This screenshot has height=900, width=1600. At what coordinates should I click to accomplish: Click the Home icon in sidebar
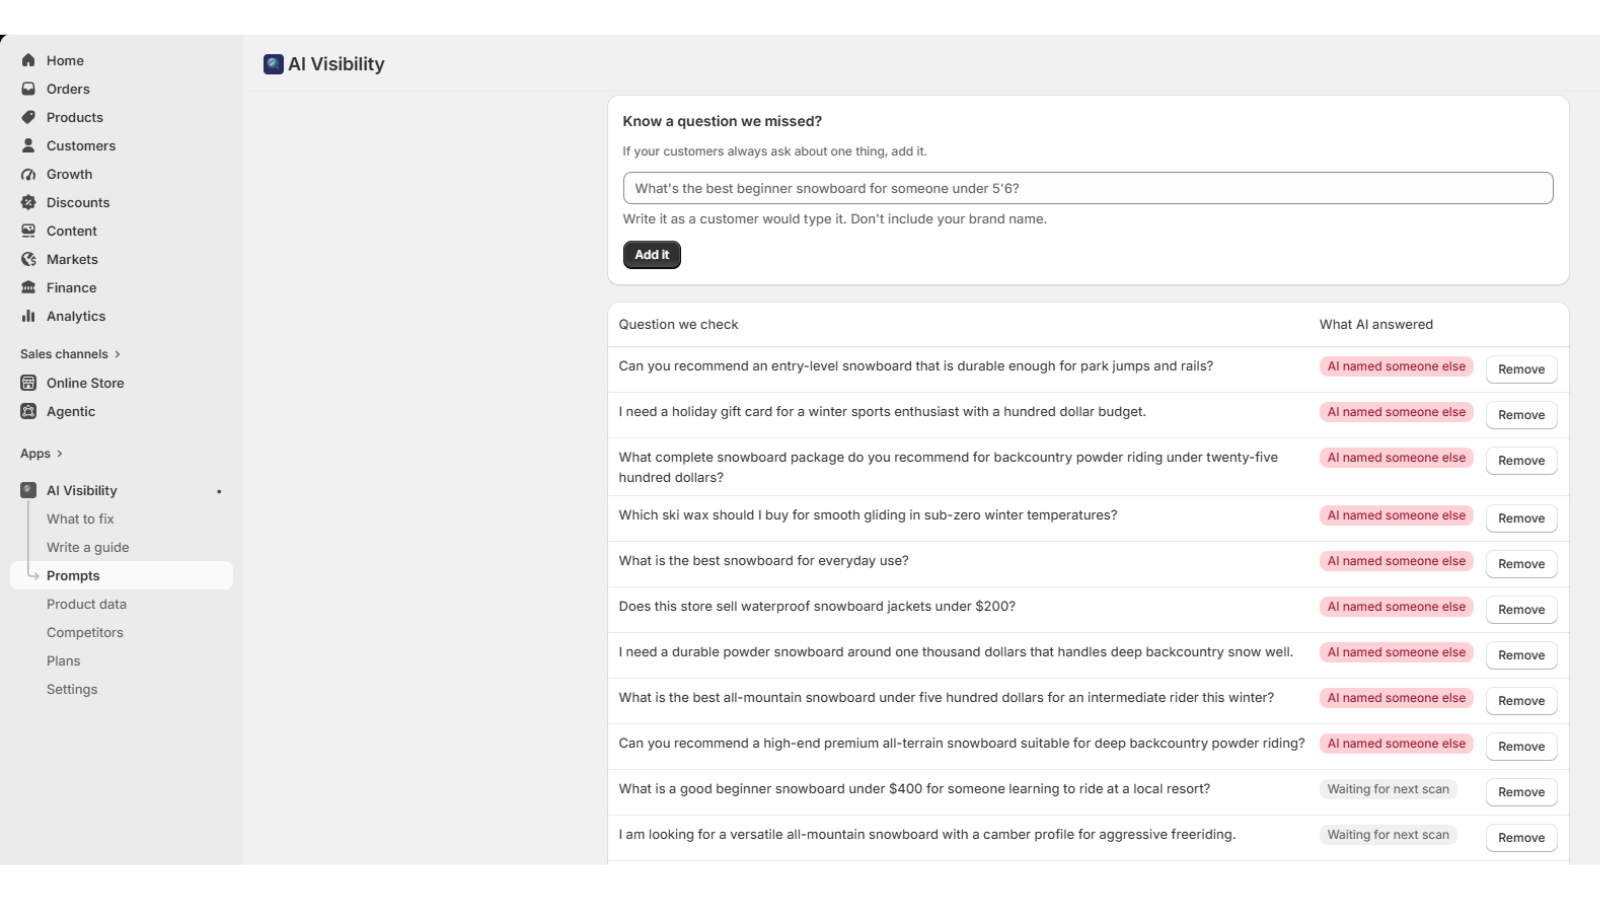[28, 60]
